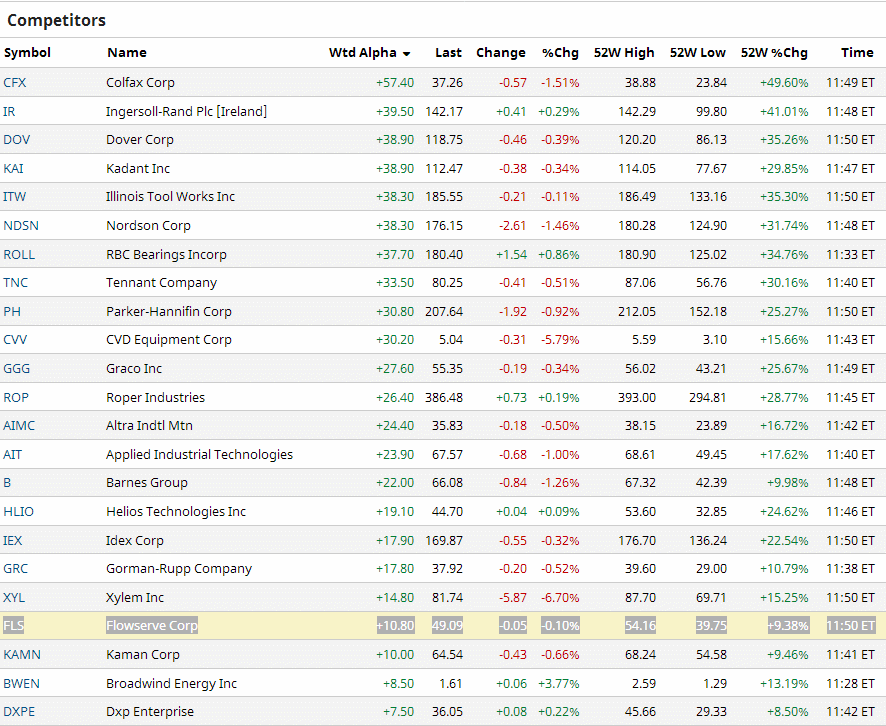Image resolution: width=886 pixels, height=726 pixels.
Task: Select Applied Industrial Technologies name
Action: click(x=199, y=454)
